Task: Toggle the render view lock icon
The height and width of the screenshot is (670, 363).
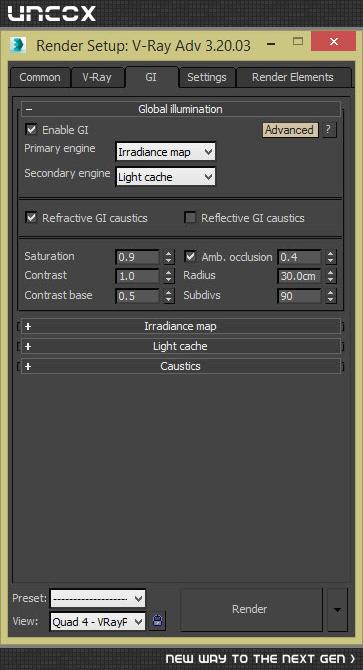Action: [158, 621]
